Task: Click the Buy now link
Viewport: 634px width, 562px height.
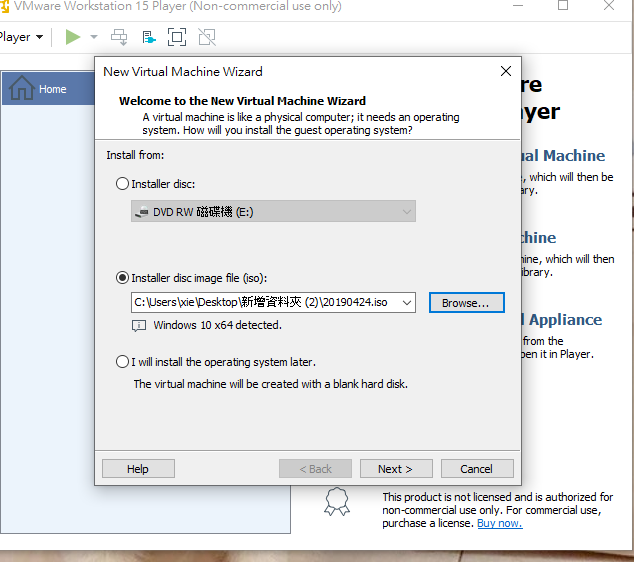Action: (500, 523)
